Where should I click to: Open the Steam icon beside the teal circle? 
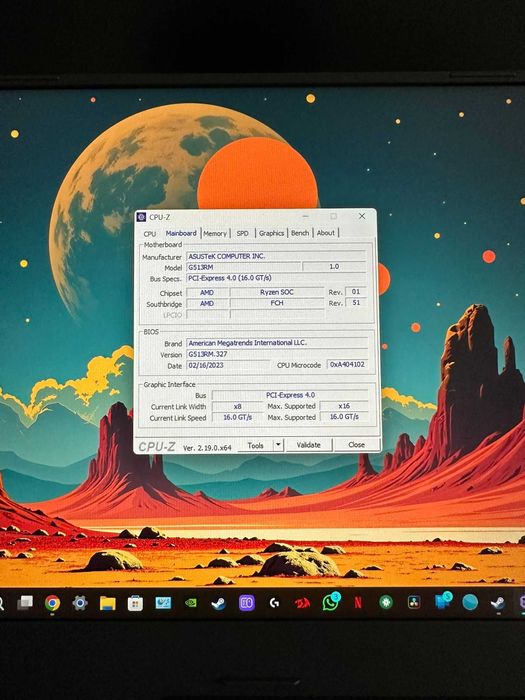(497, 603)
